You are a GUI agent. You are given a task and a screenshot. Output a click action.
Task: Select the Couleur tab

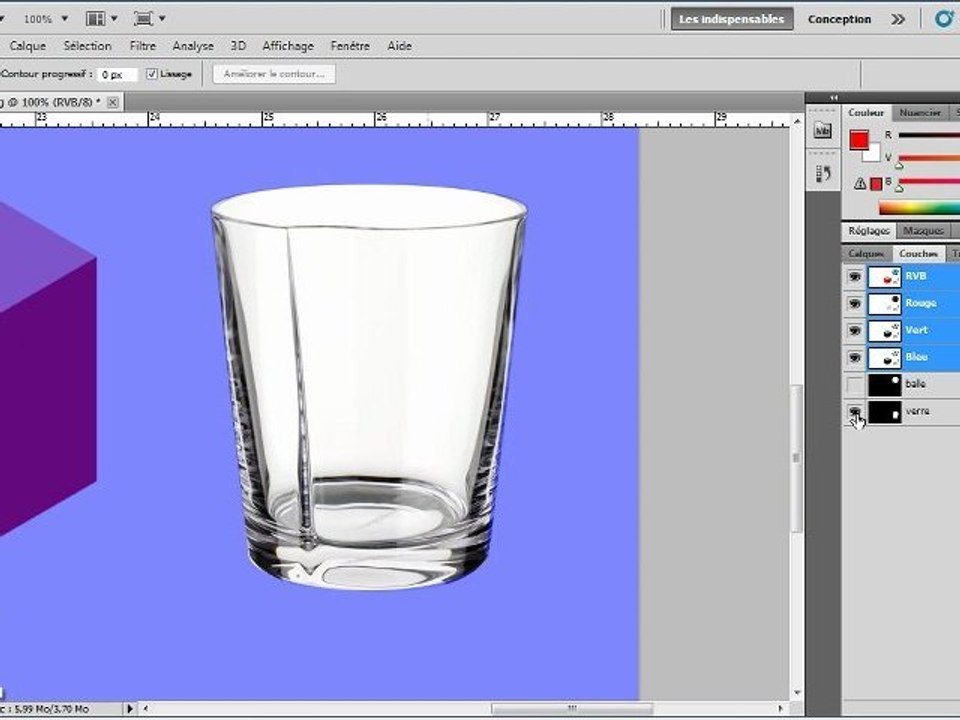866,113
